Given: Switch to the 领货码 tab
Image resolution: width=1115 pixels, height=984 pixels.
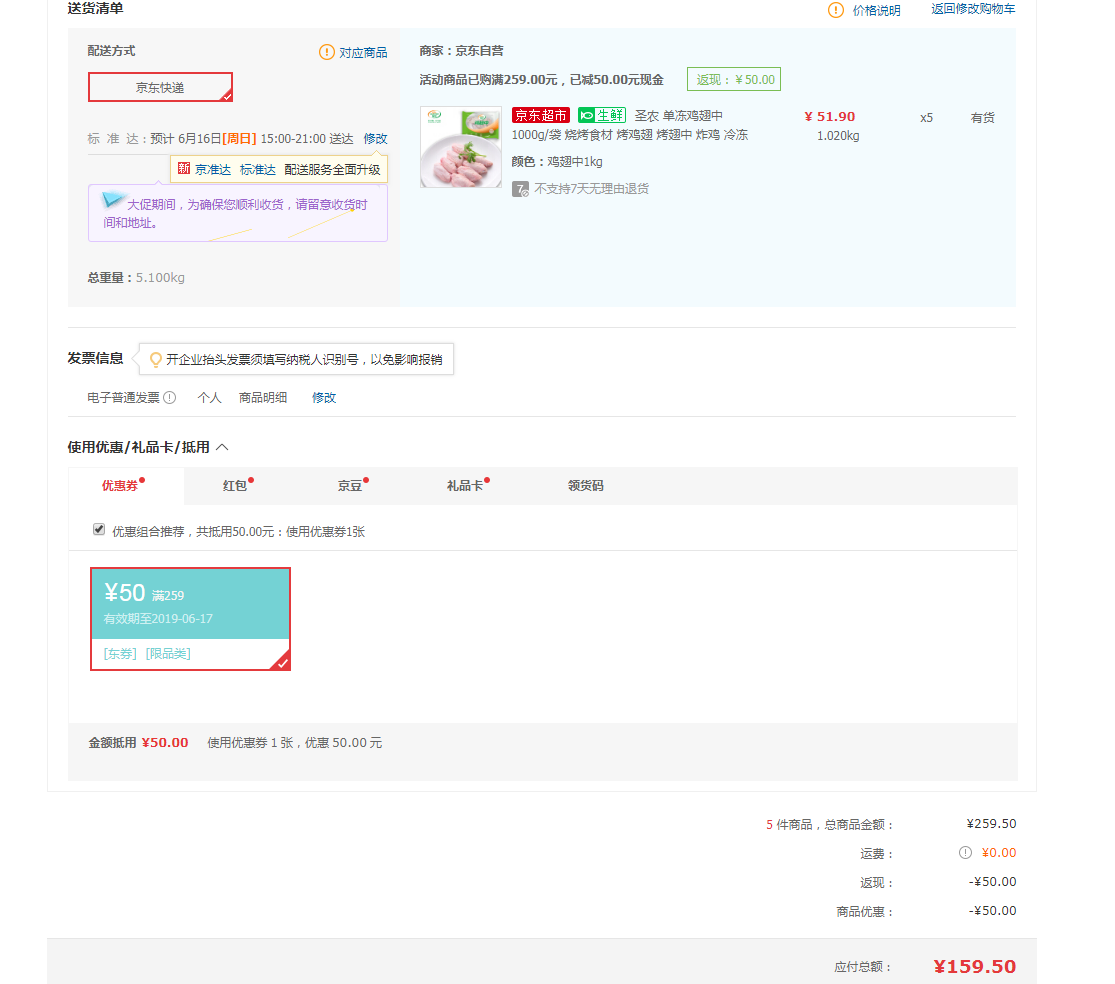Looking at the screenshot, I should pos(585,486).
